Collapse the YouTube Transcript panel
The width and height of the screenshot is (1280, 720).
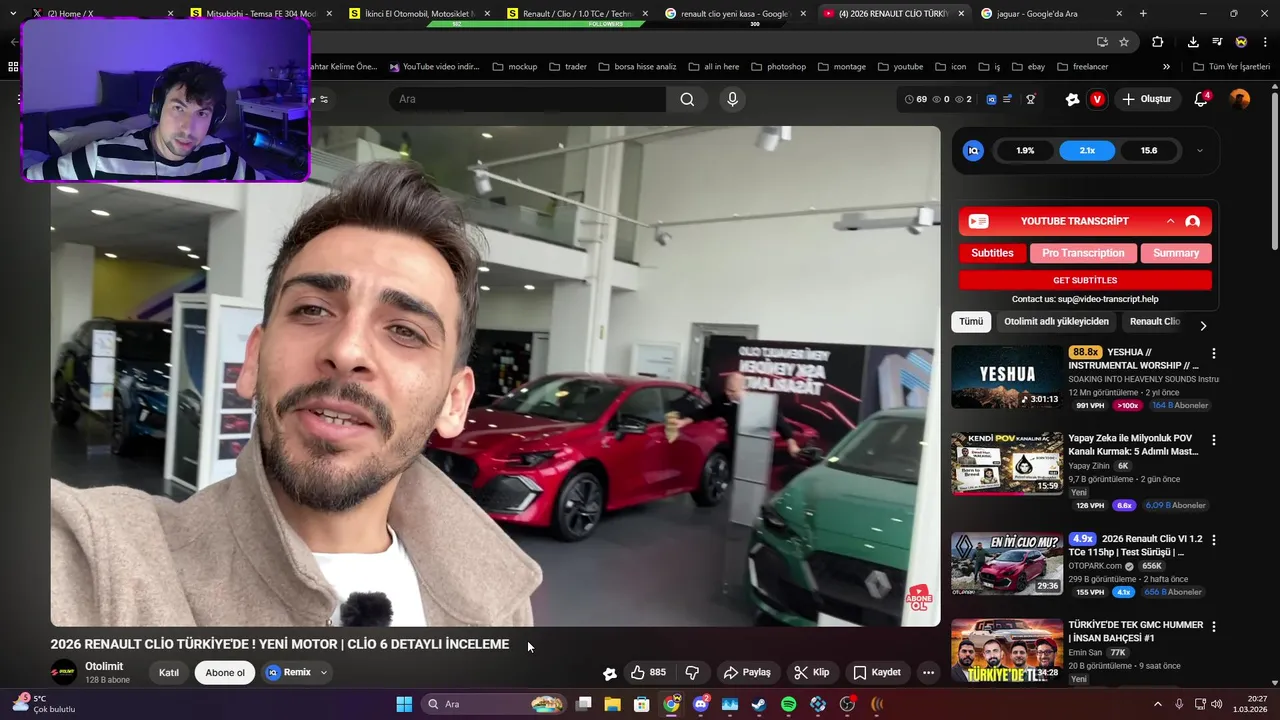tap(1170, 221)
